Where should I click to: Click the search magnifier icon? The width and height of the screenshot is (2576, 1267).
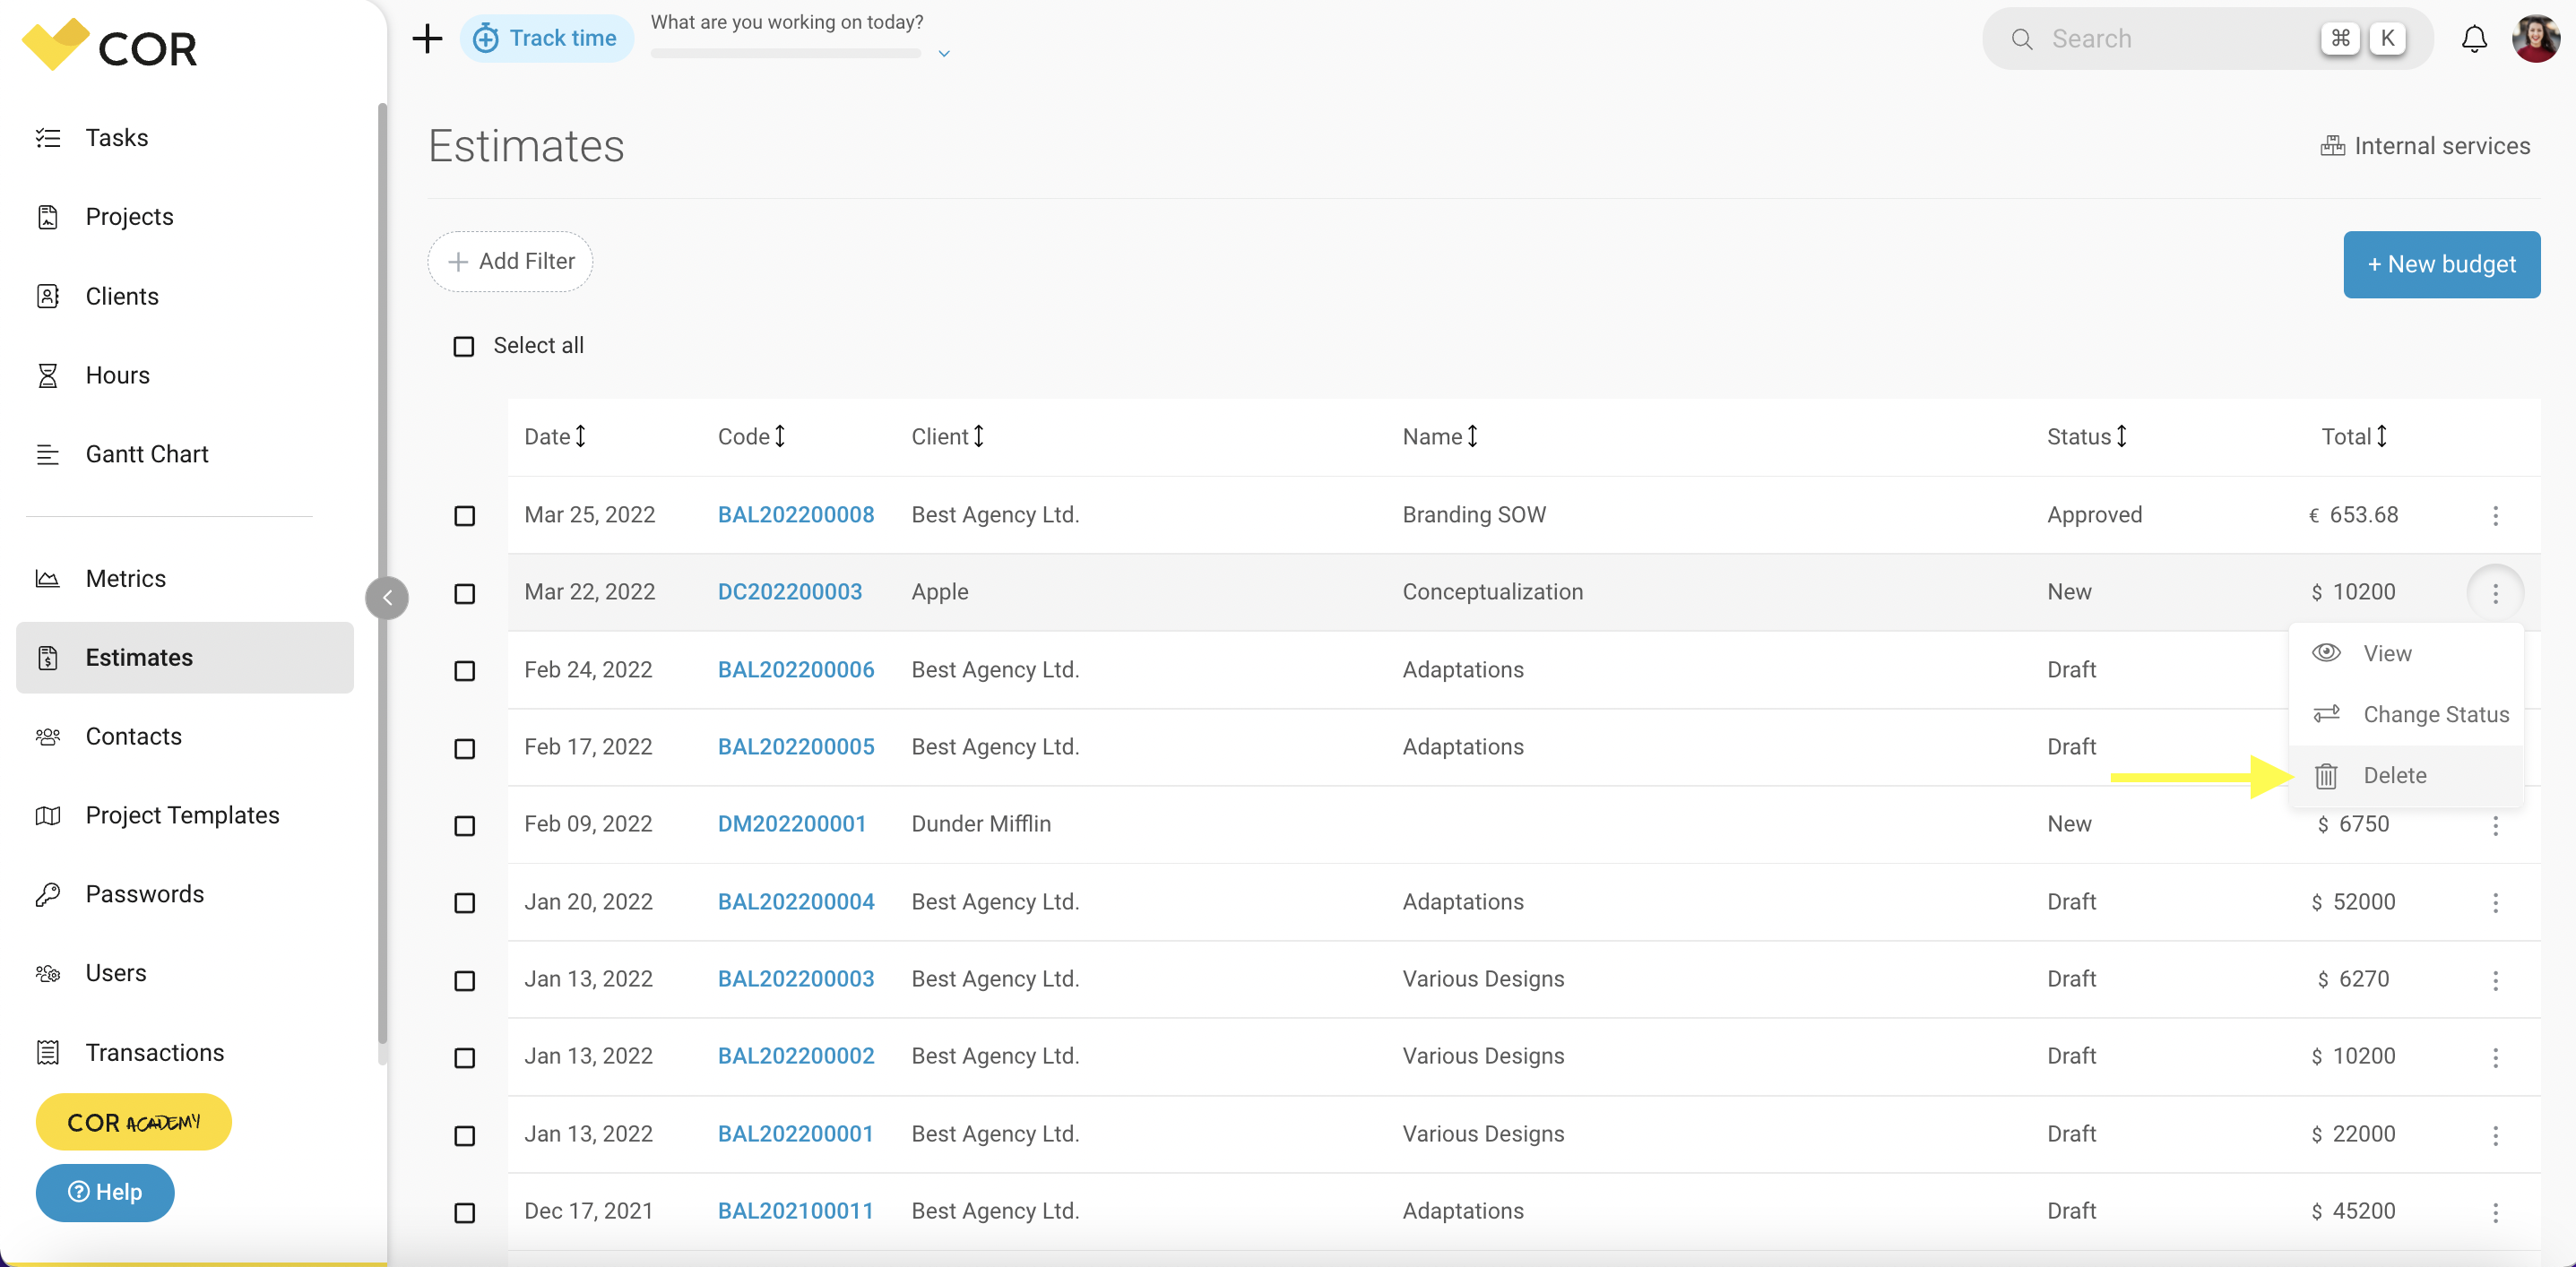tap(2021, 39)
